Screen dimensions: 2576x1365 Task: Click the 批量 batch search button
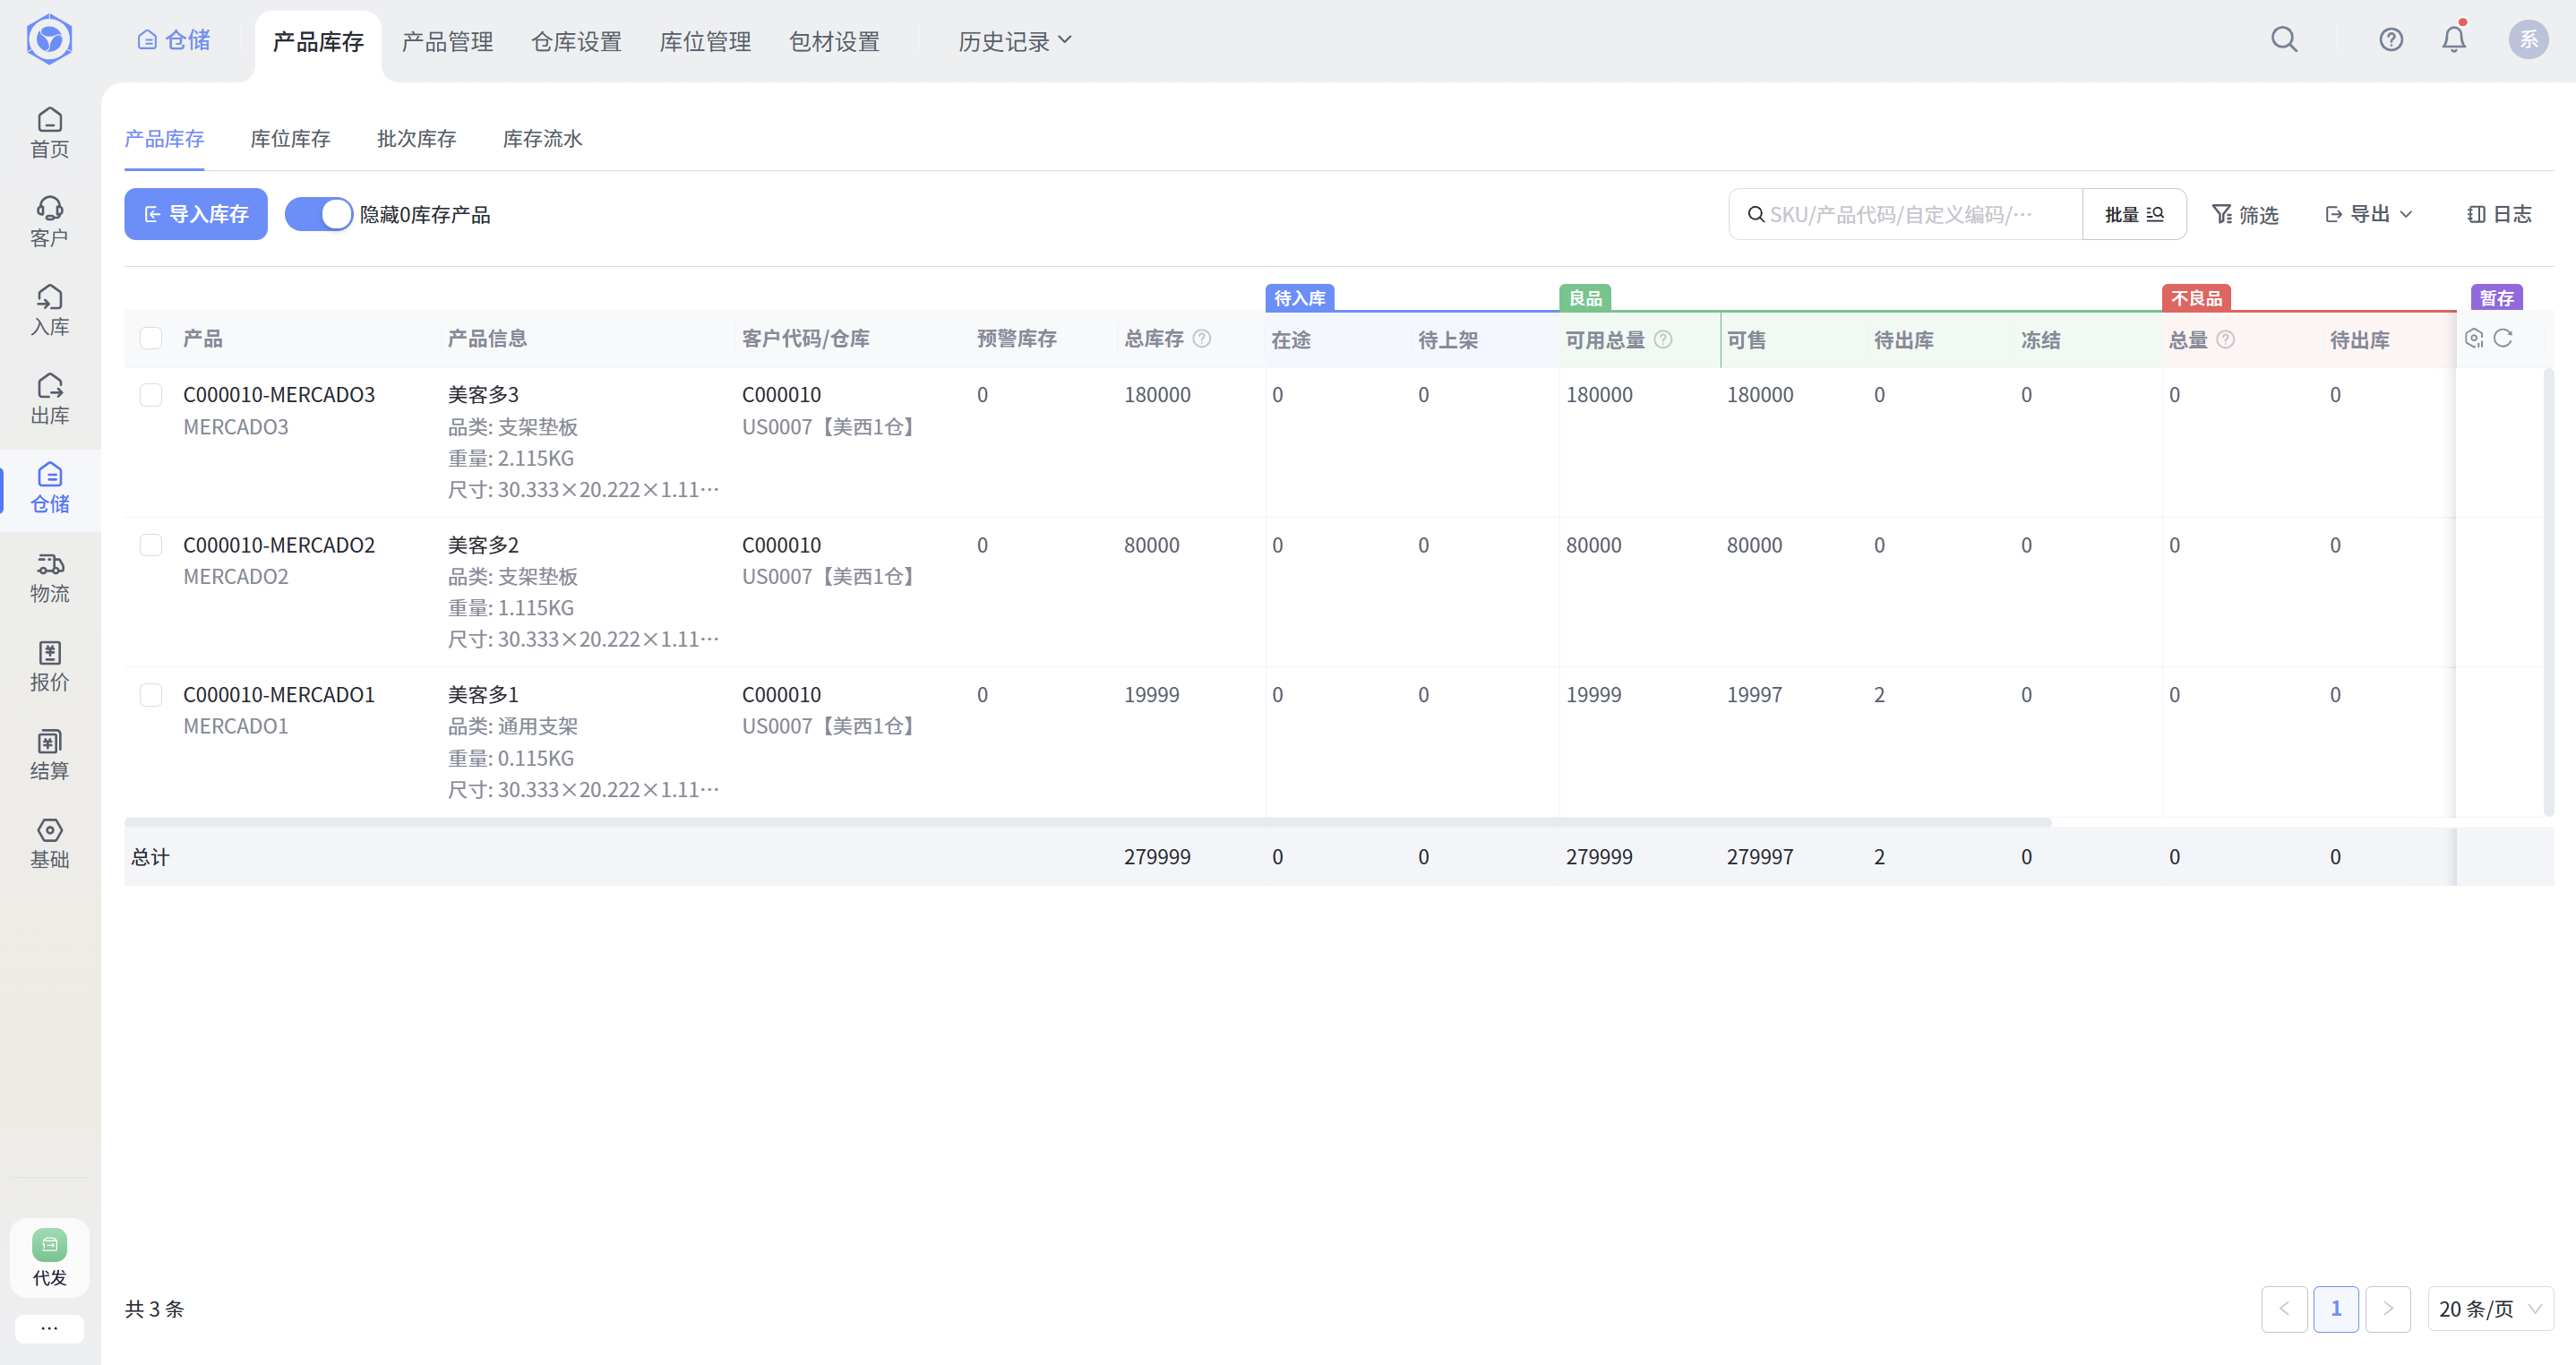(2134, 214)
